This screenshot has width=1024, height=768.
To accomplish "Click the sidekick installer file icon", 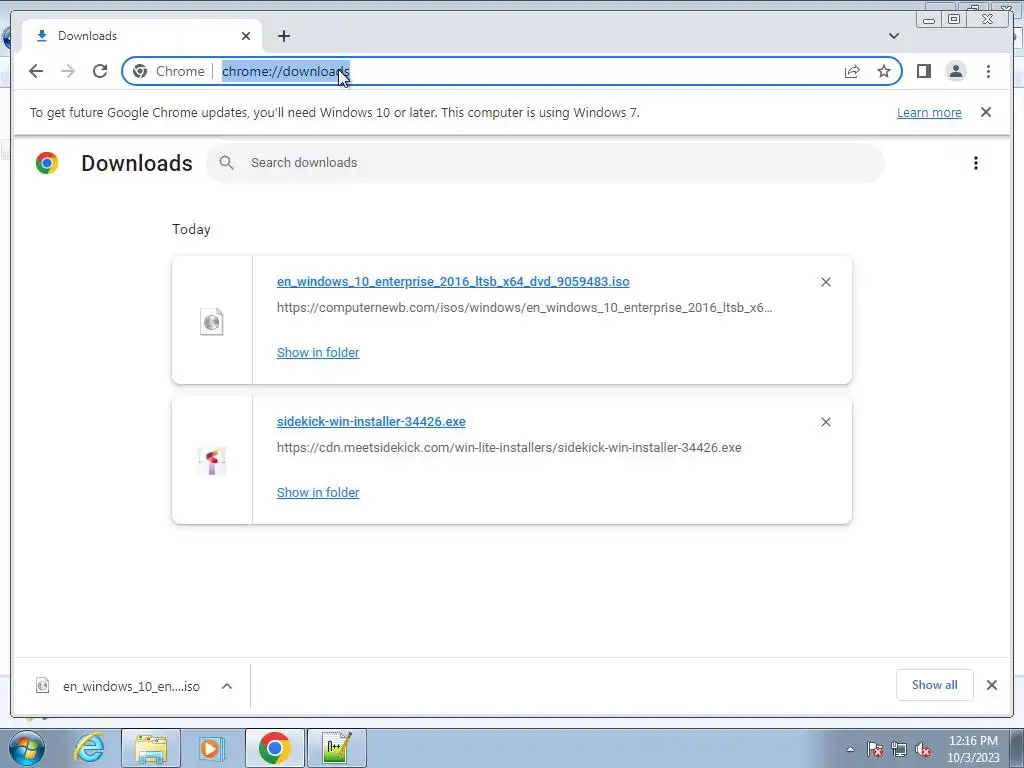I will point(212,461).
